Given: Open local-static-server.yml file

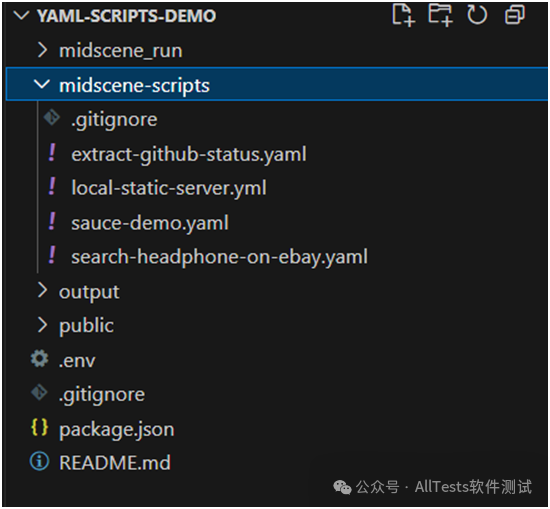Looking at the screenshot, I should click(x=169, y=188).
